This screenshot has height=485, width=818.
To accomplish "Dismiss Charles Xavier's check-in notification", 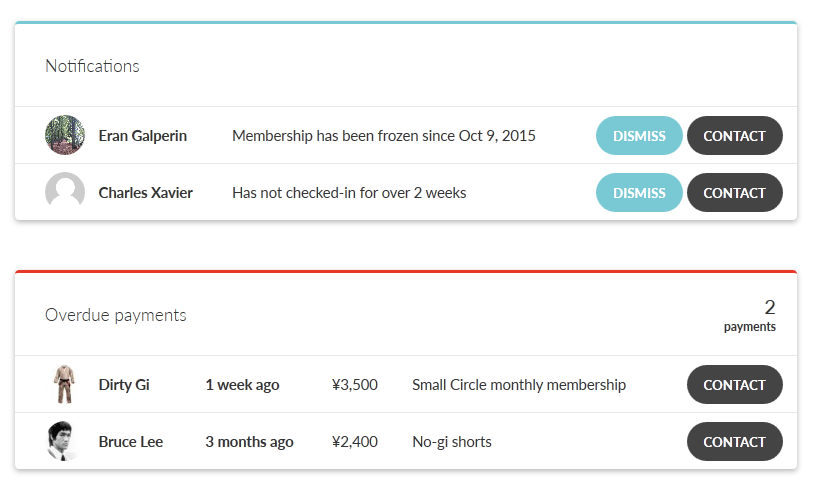I will click(x=639, y=192).
